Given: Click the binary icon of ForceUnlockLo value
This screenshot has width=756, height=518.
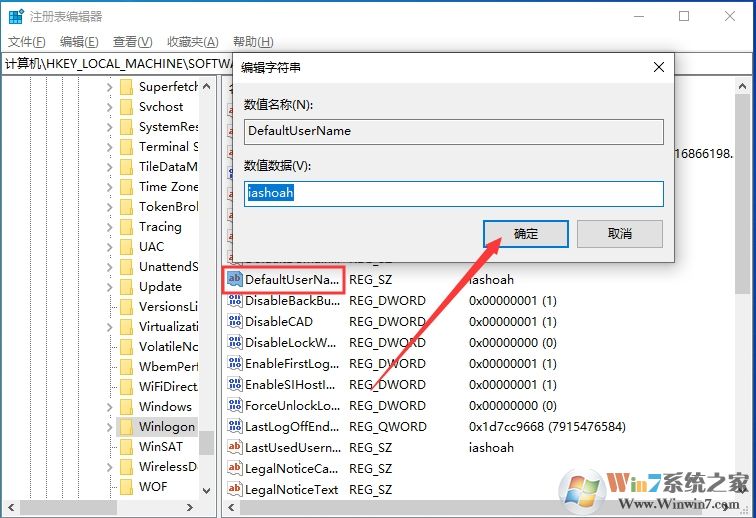Looking at the screenshot, I should pyautogui.click(x=235, y=405).
